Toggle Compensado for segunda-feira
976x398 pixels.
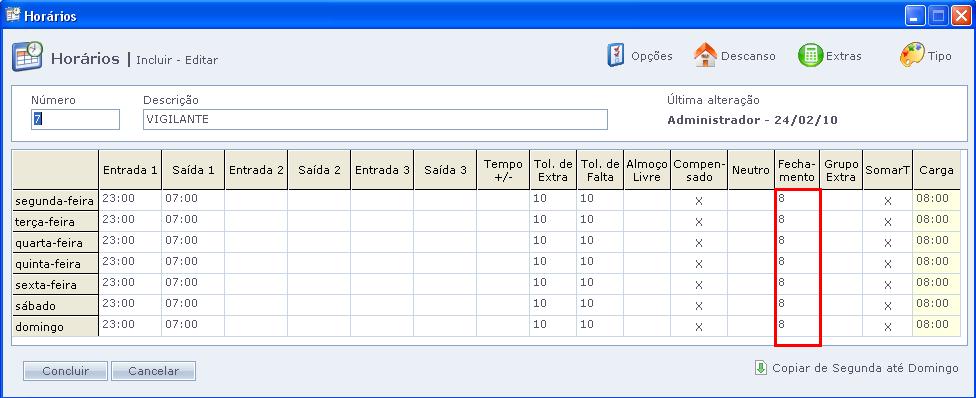(698, 201)
